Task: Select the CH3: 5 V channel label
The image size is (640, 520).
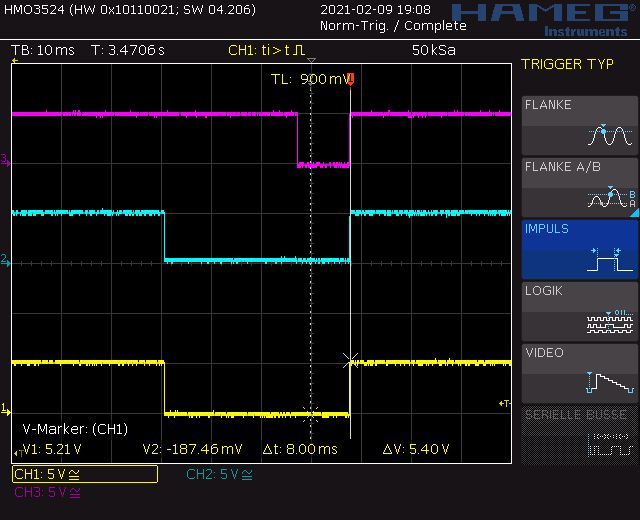Action: pyautogui.click(x=47, y=492)
